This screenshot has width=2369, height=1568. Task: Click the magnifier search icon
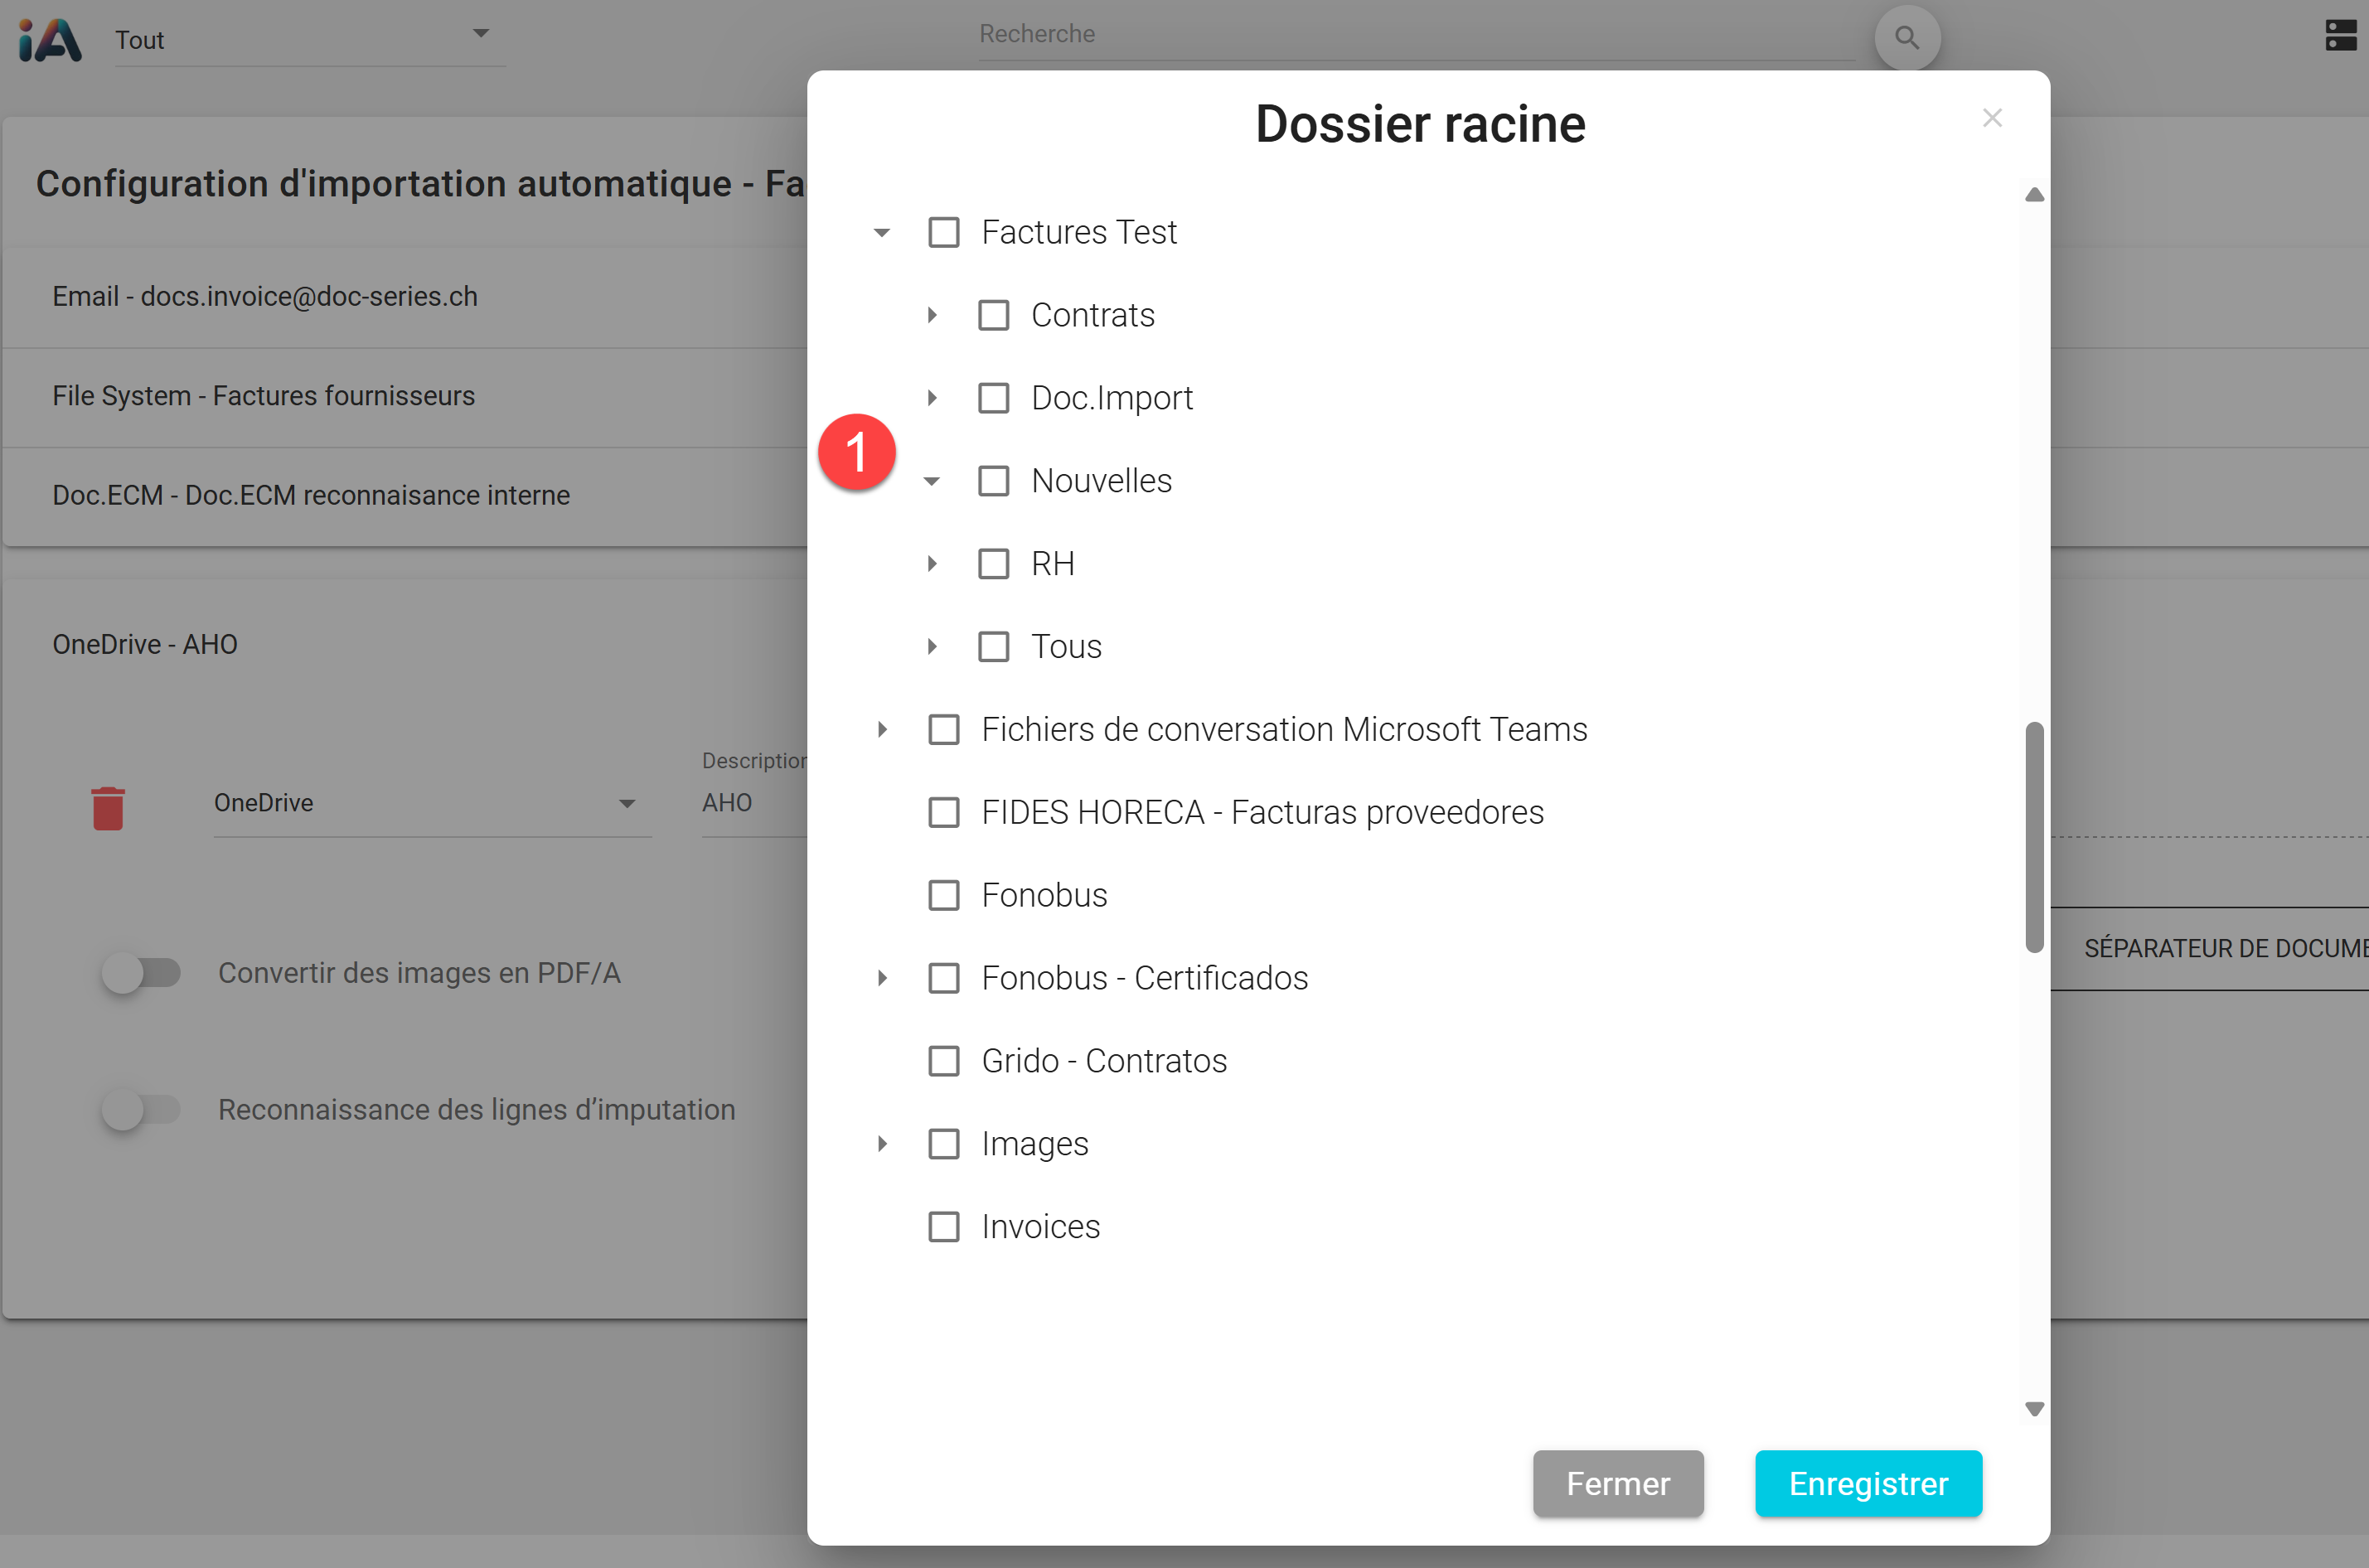coord(1906,38)
